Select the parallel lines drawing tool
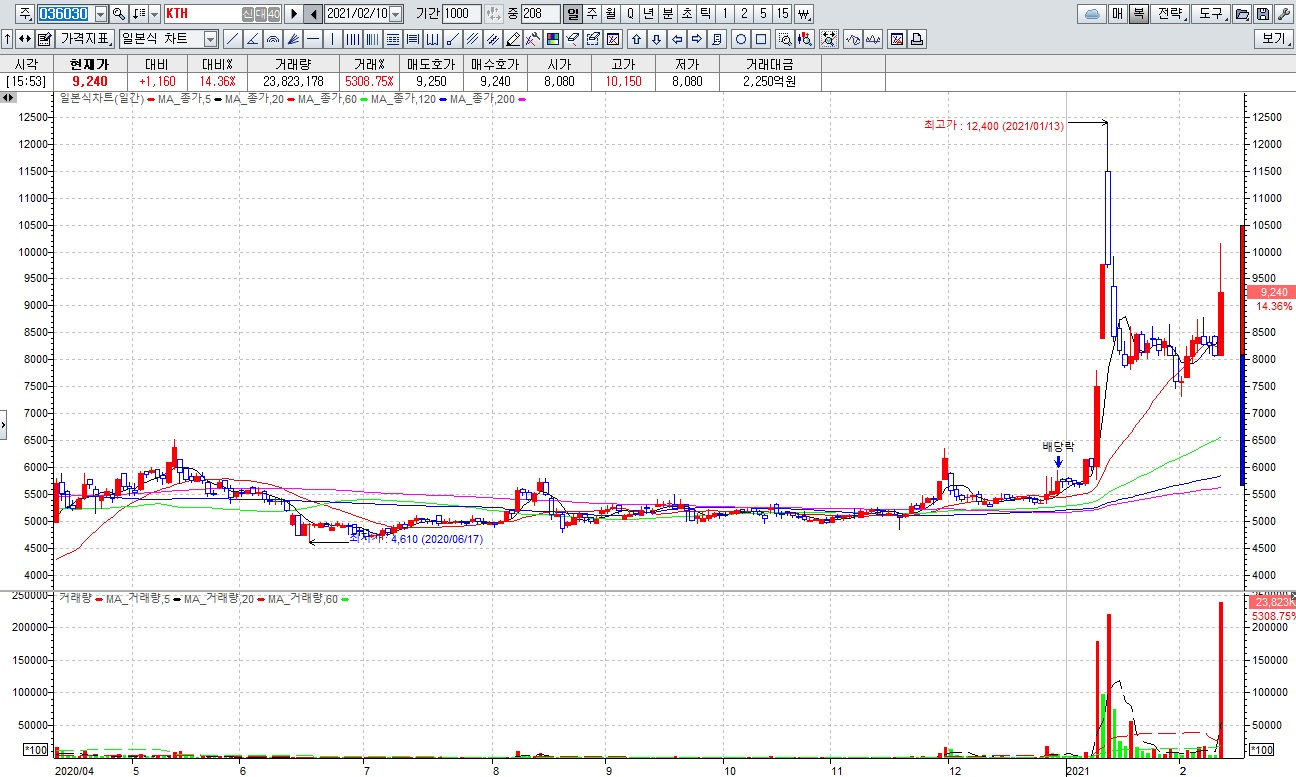Viewport: 1296px width, 777px height. 471,40
